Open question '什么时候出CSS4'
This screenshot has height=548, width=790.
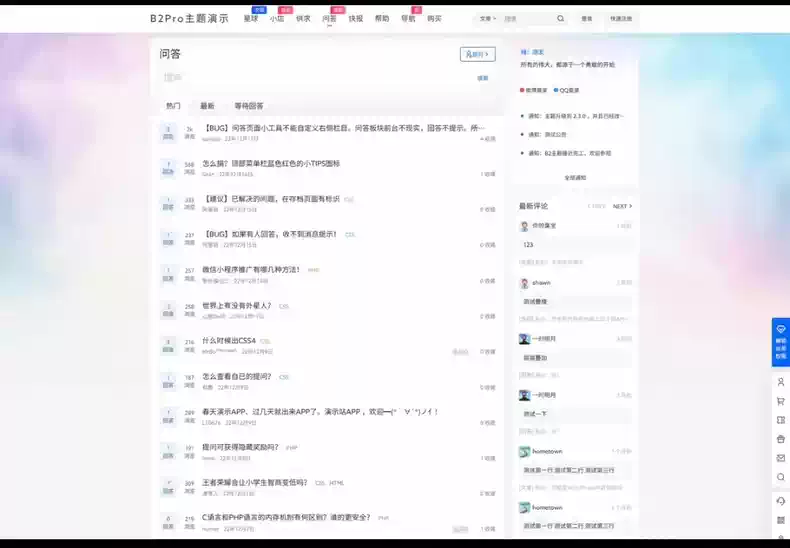(229, 341)
